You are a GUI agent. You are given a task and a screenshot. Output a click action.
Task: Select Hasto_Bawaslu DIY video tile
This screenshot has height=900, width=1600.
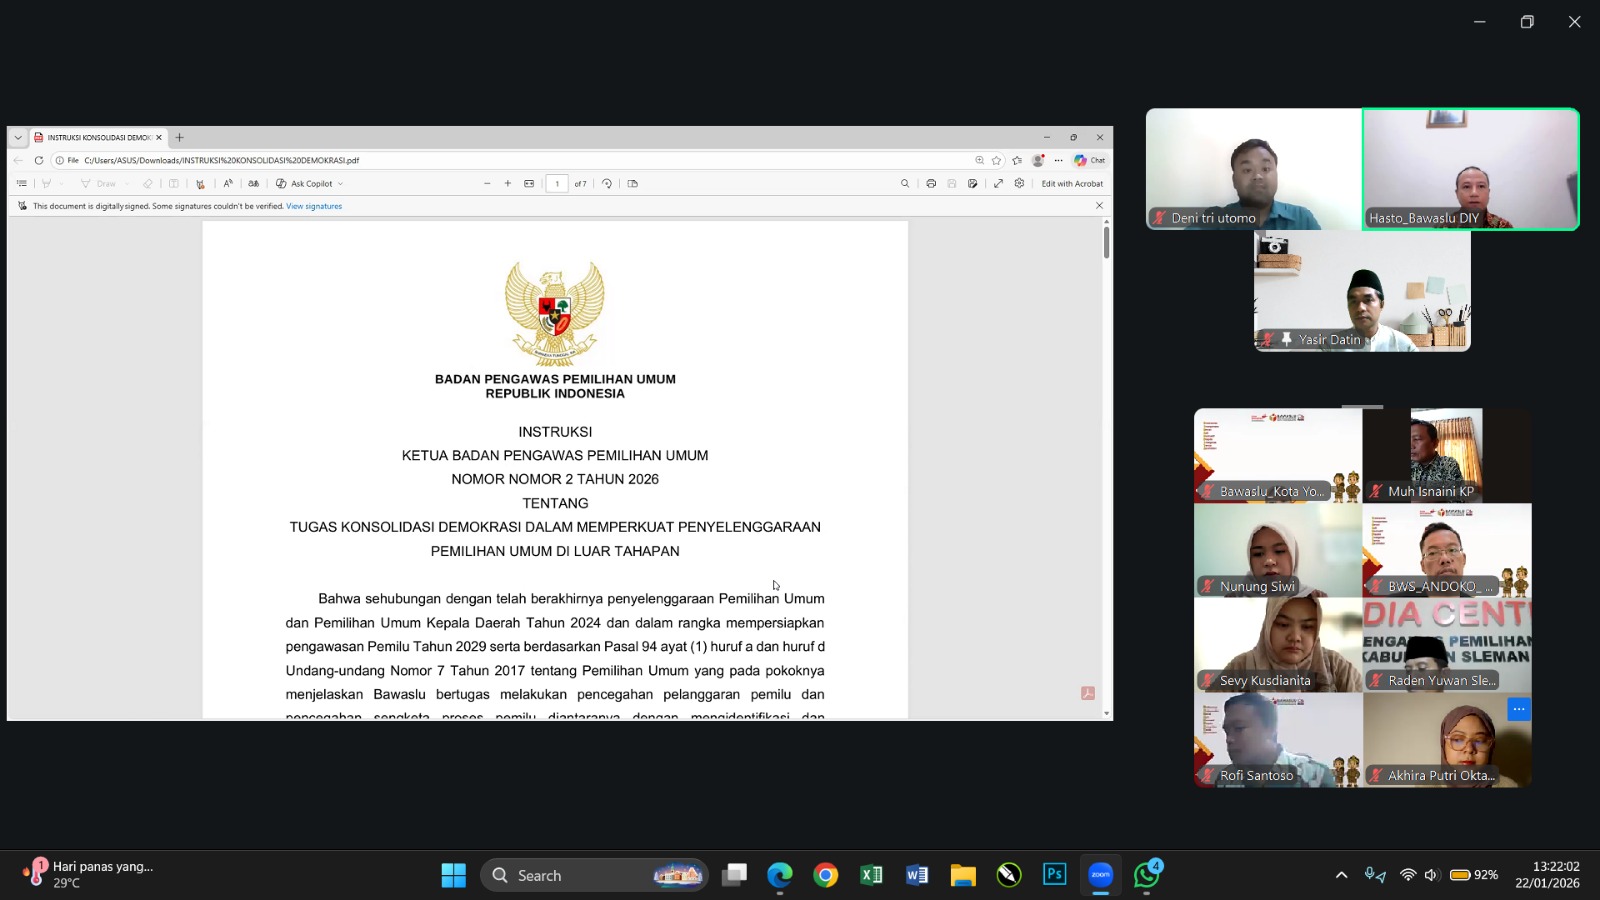1470,169
